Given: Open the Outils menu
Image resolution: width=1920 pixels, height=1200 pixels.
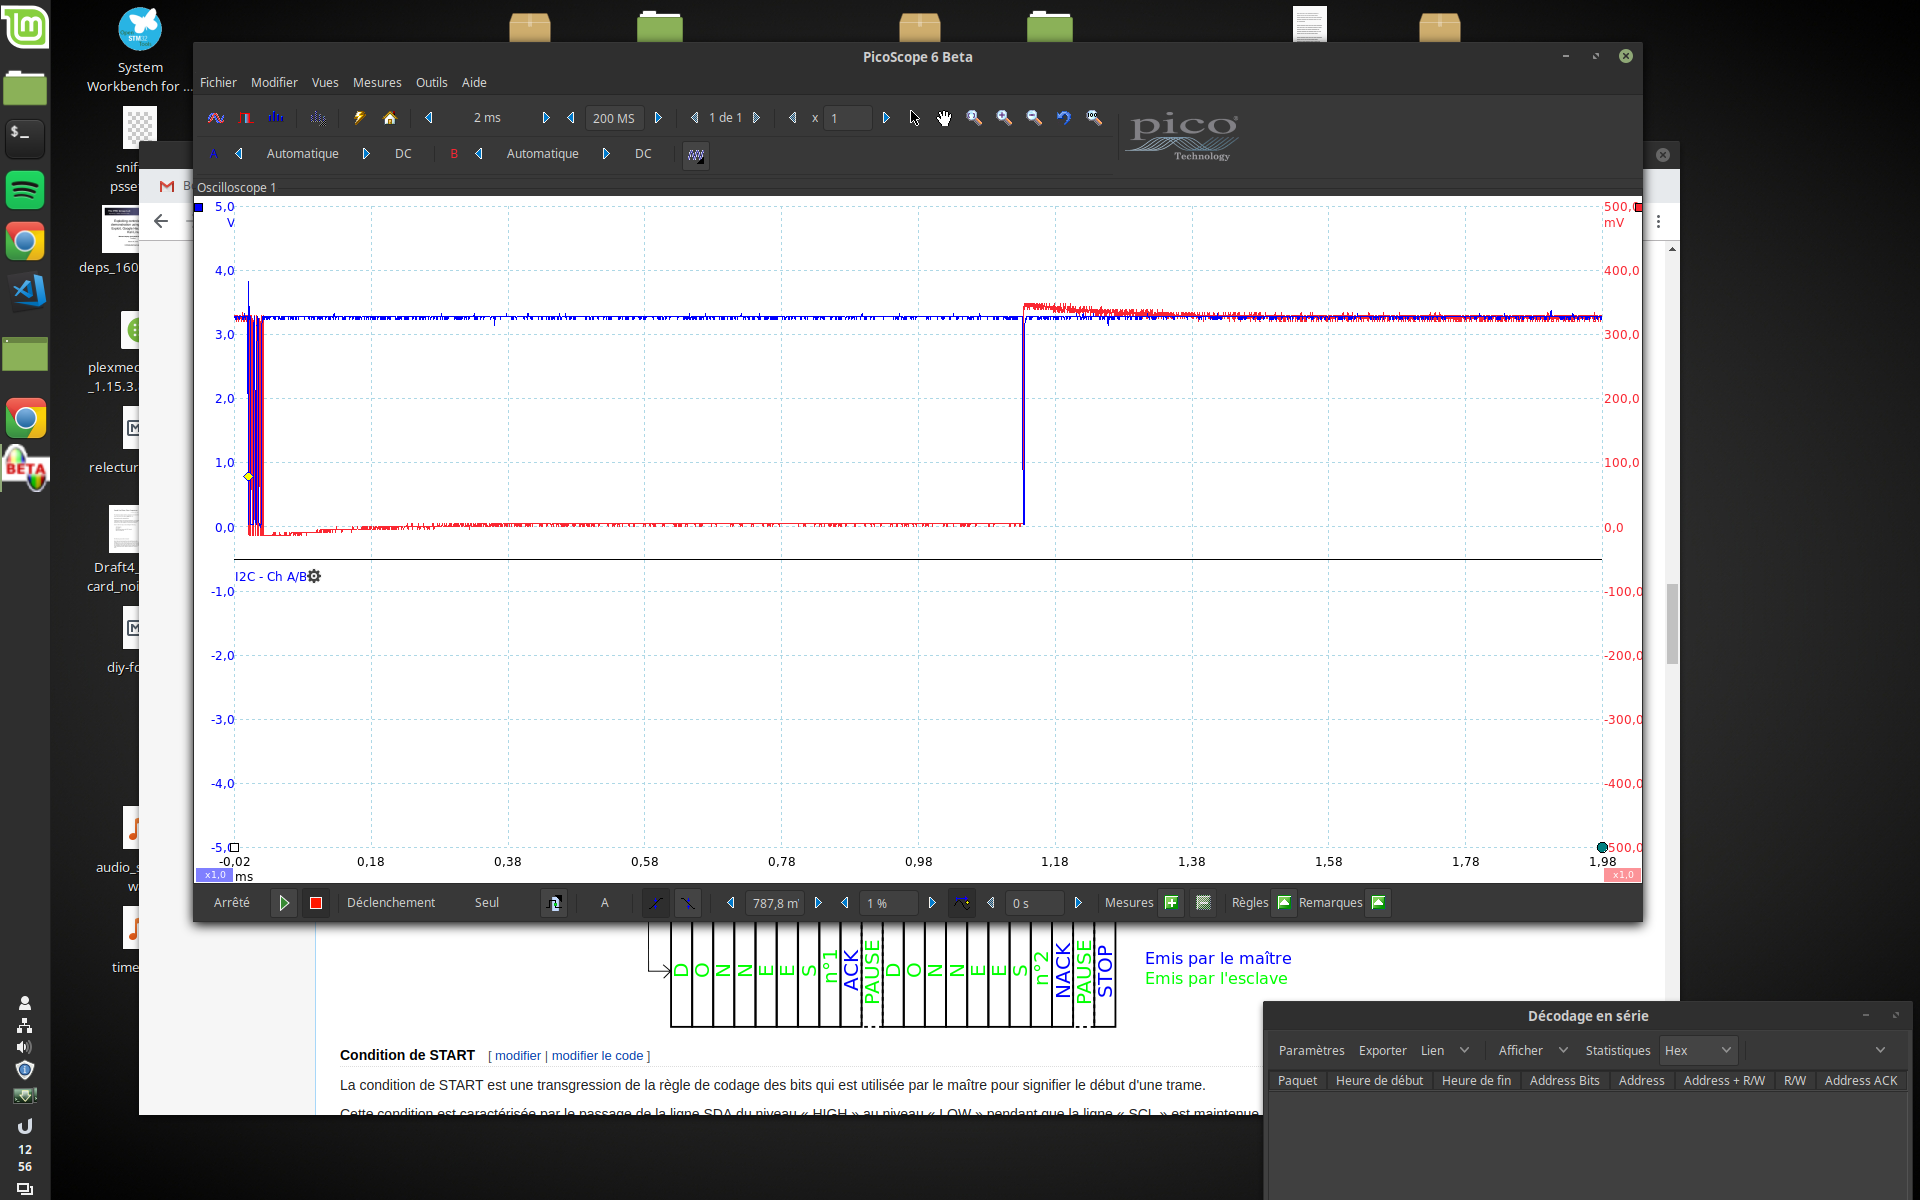Looking at the screenshot, I should click(431, 83).
